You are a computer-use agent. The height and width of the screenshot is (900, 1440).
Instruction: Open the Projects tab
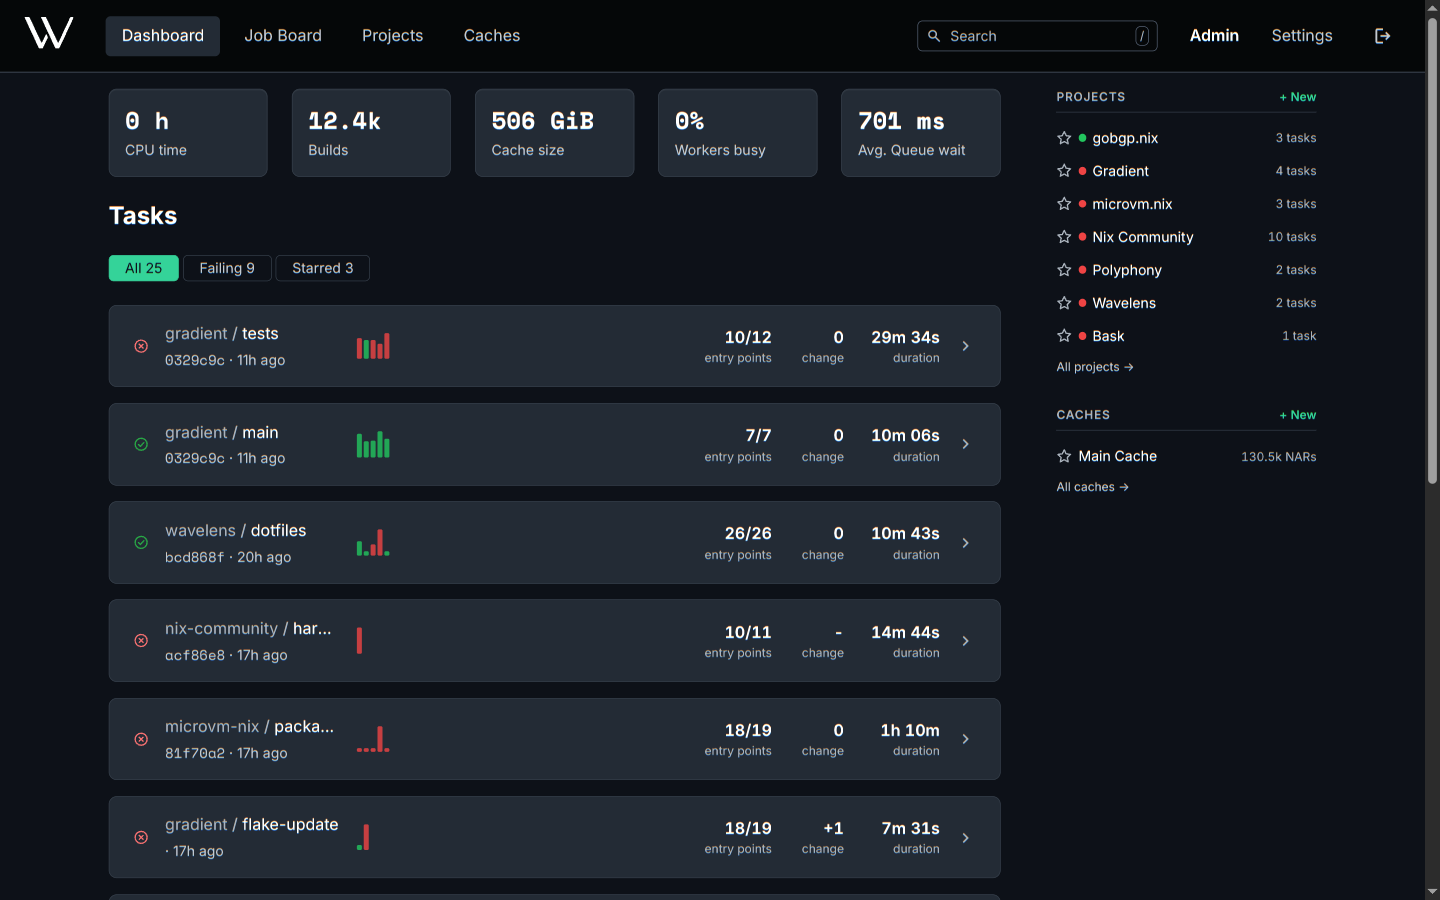pyautogui.click(x=392, y=36)
